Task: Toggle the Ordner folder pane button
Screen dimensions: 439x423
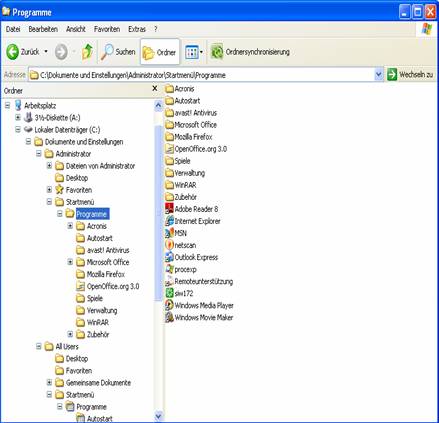Action: (160, 52)
